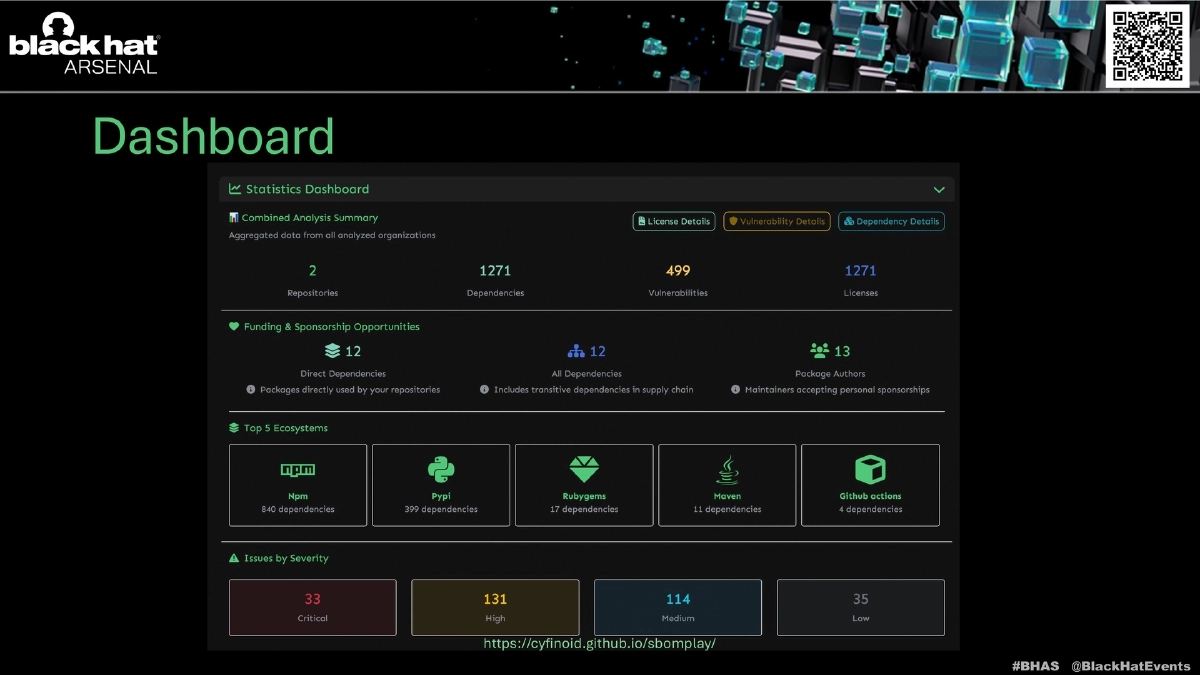This screenshot has height=675, width=1200.
Task: Click the Direct Dependencies layers icon
Action: click(x=332, y=351)
